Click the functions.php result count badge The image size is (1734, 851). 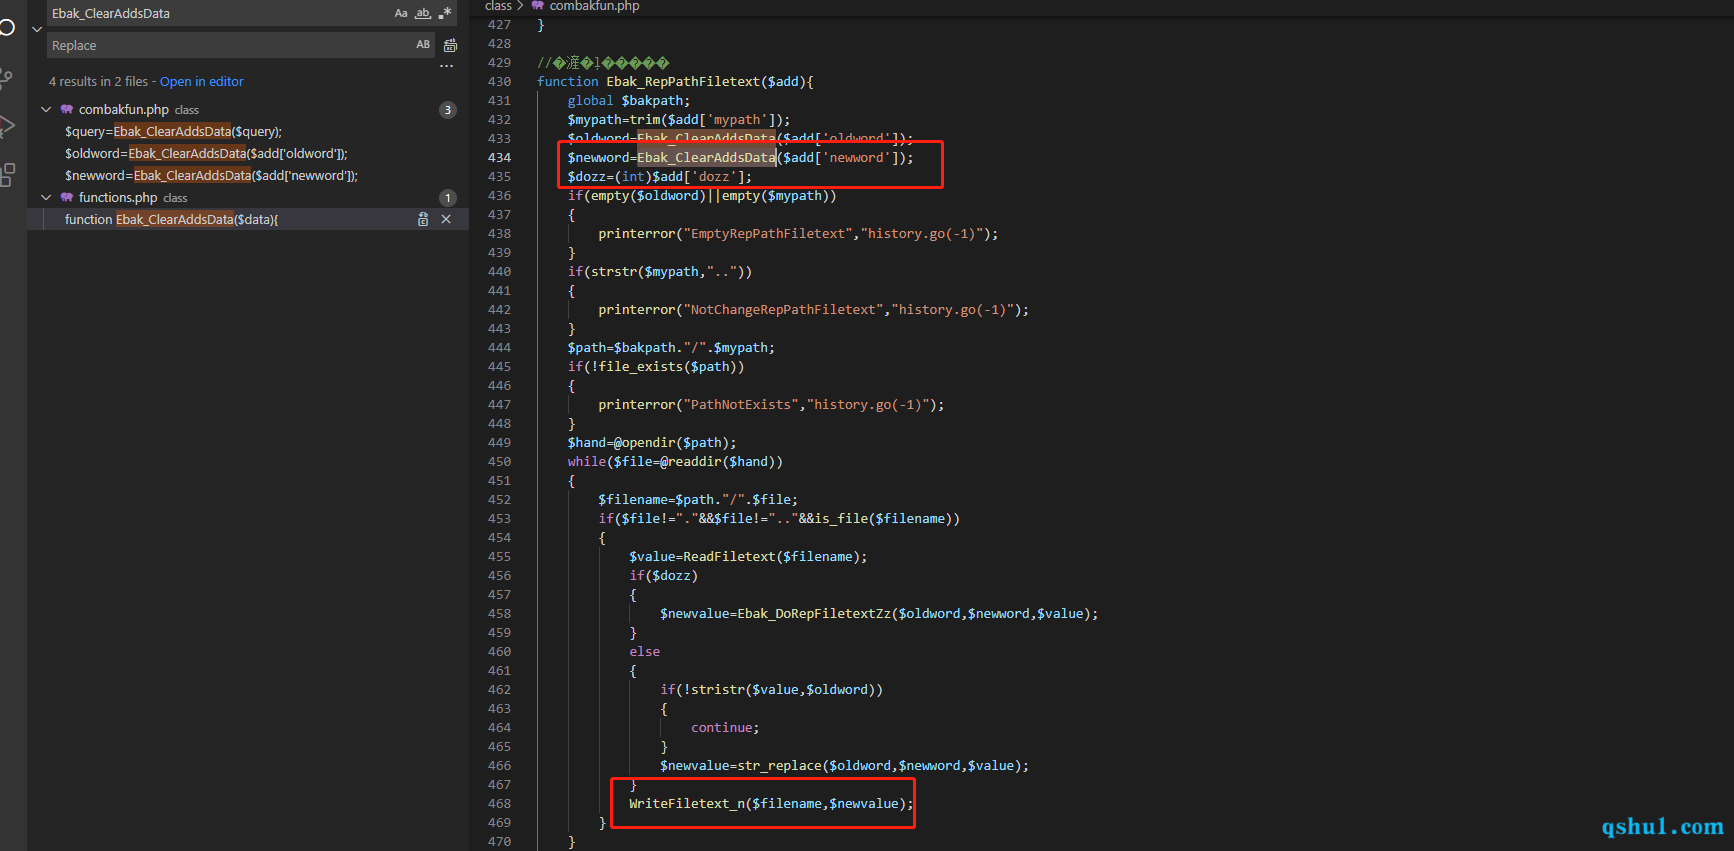tap(448, 198)
